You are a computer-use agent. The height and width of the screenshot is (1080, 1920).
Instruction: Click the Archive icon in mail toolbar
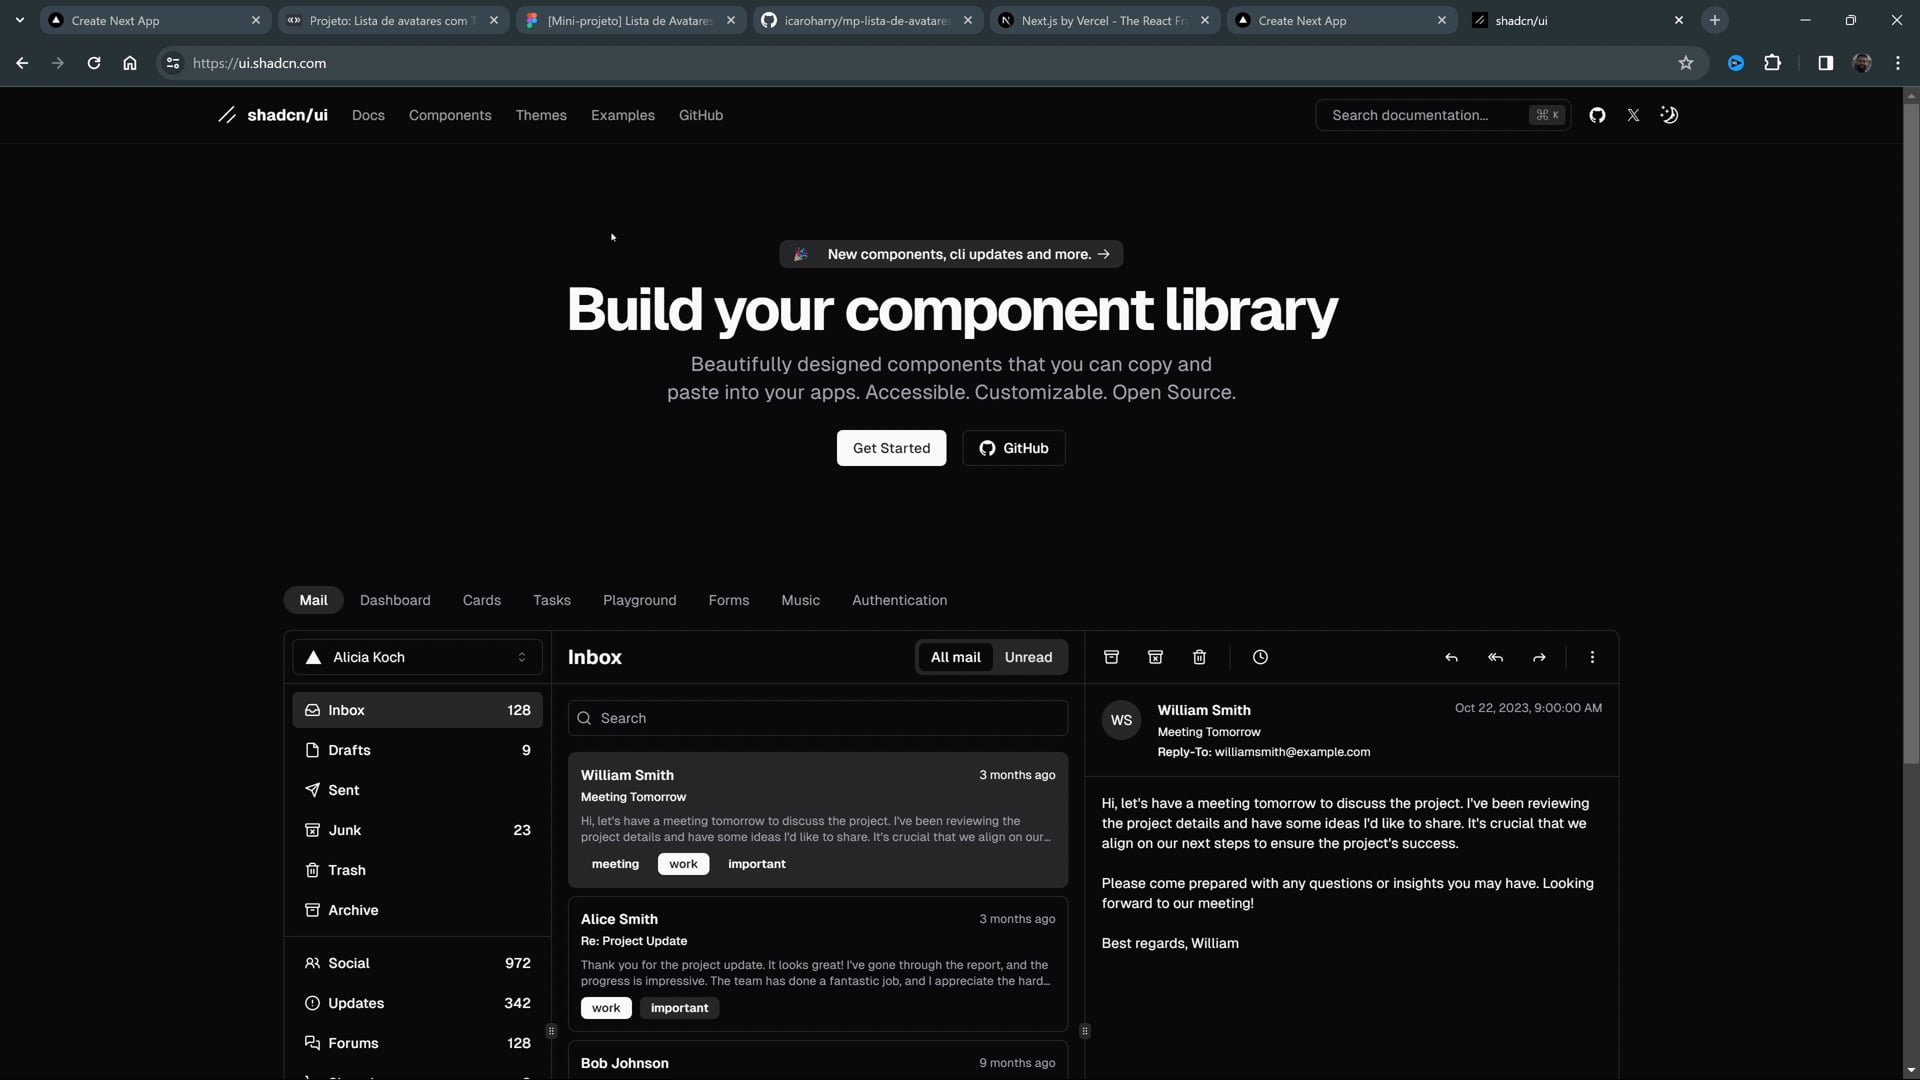point(1111,657)
